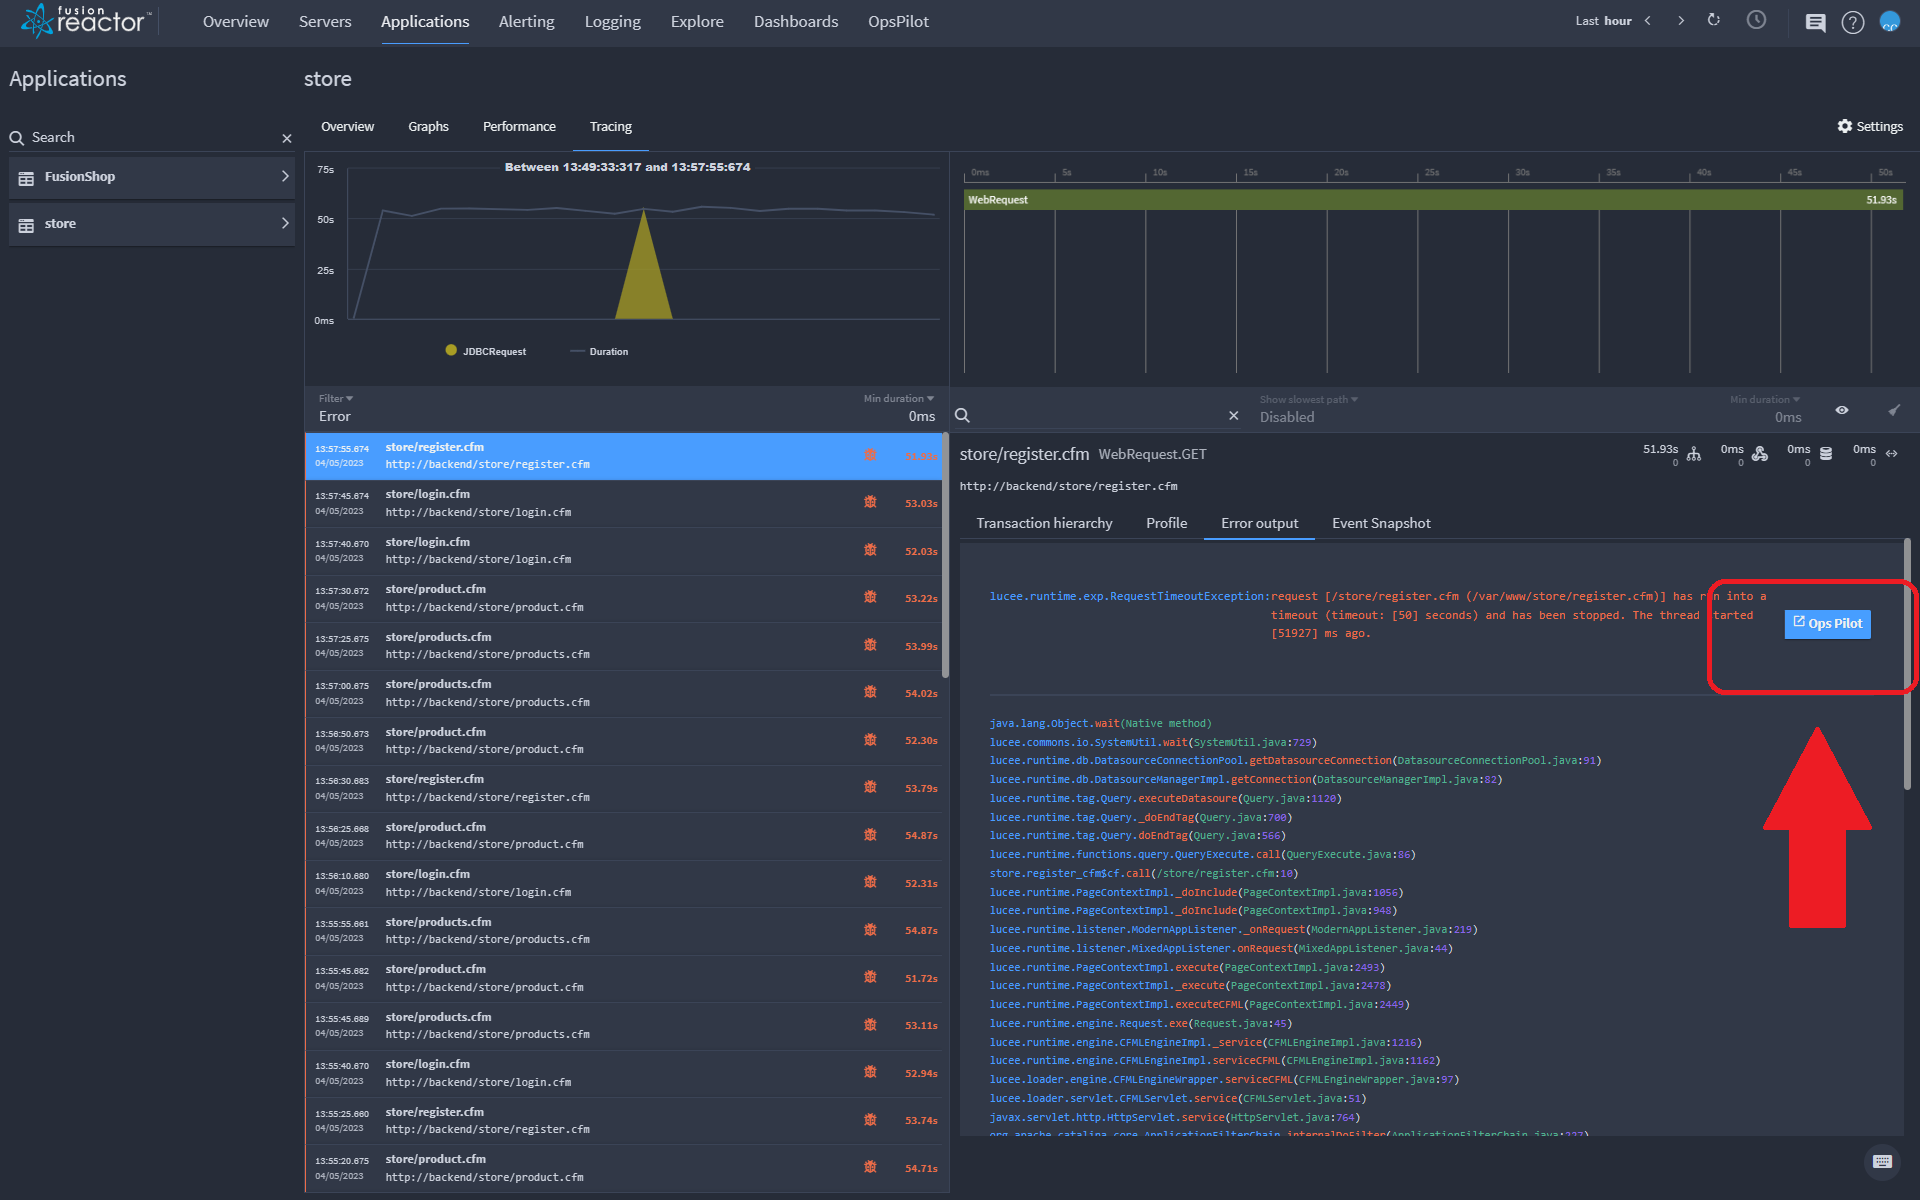This screenshot has height=1200, width=1920.
Task: Switch to the Performance tab
Action: (519, 127)
